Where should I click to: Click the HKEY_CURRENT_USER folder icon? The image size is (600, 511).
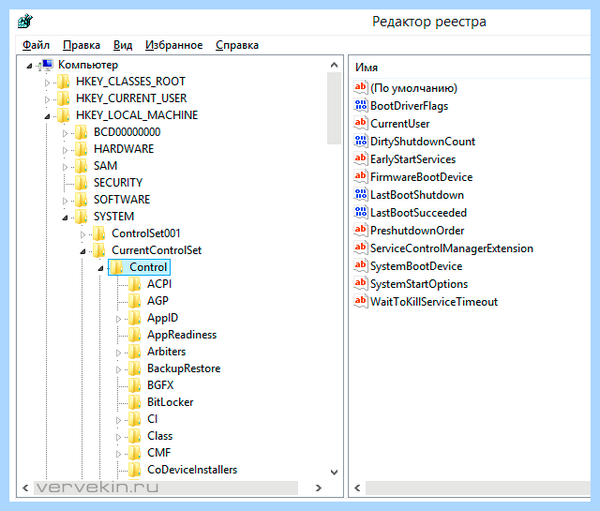(64, 98)
